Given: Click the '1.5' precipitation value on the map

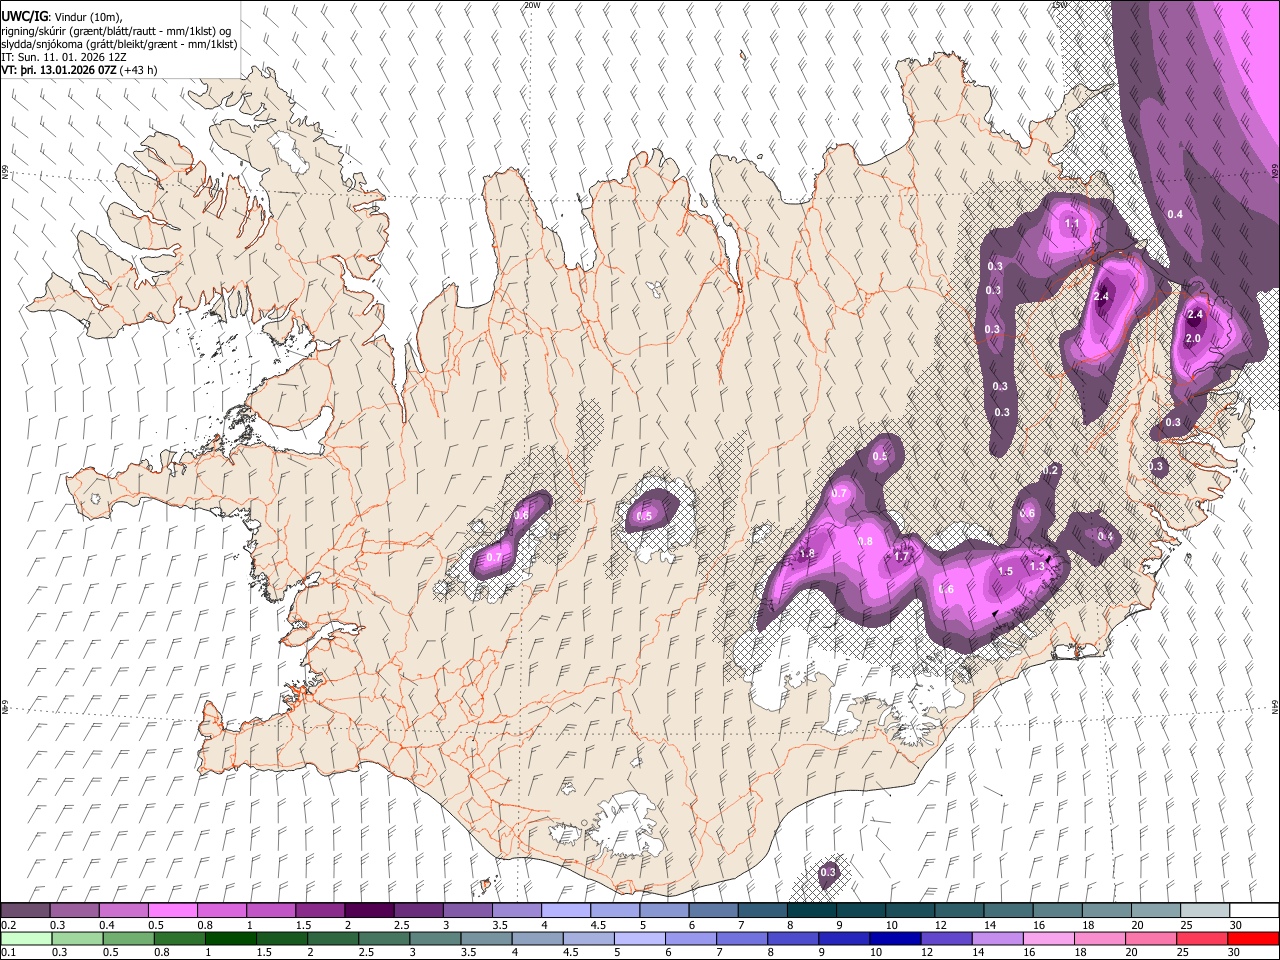Looking at the screenshot, I should click(x=1006, y=571).
